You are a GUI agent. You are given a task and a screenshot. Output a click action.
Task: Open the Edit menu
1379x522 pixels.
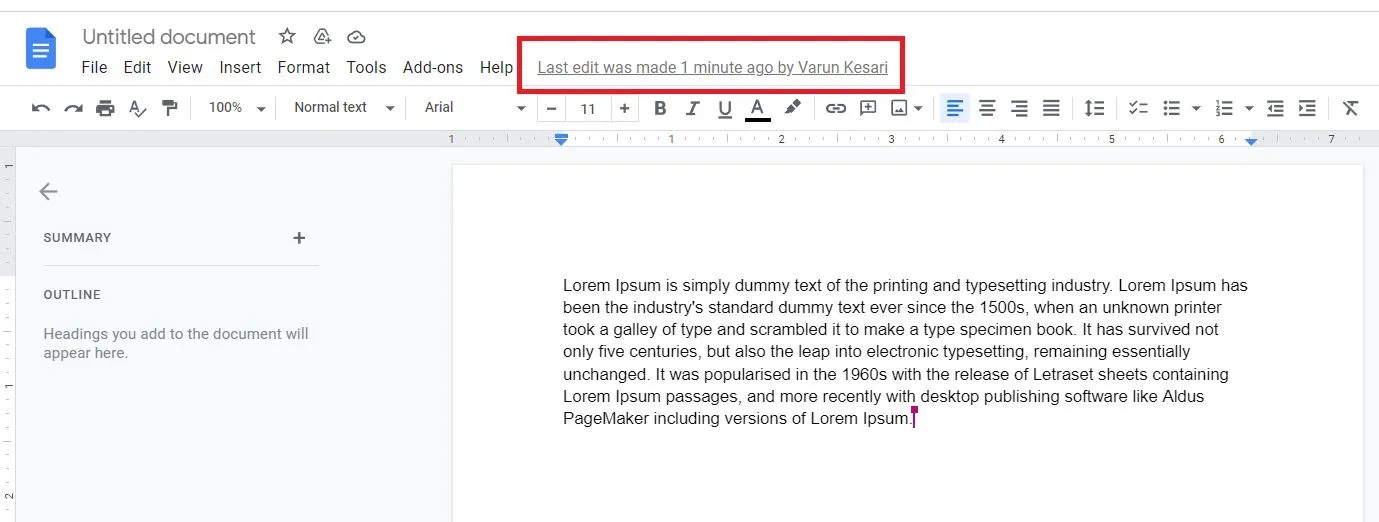pyautogui.click(x=137, y=67)
